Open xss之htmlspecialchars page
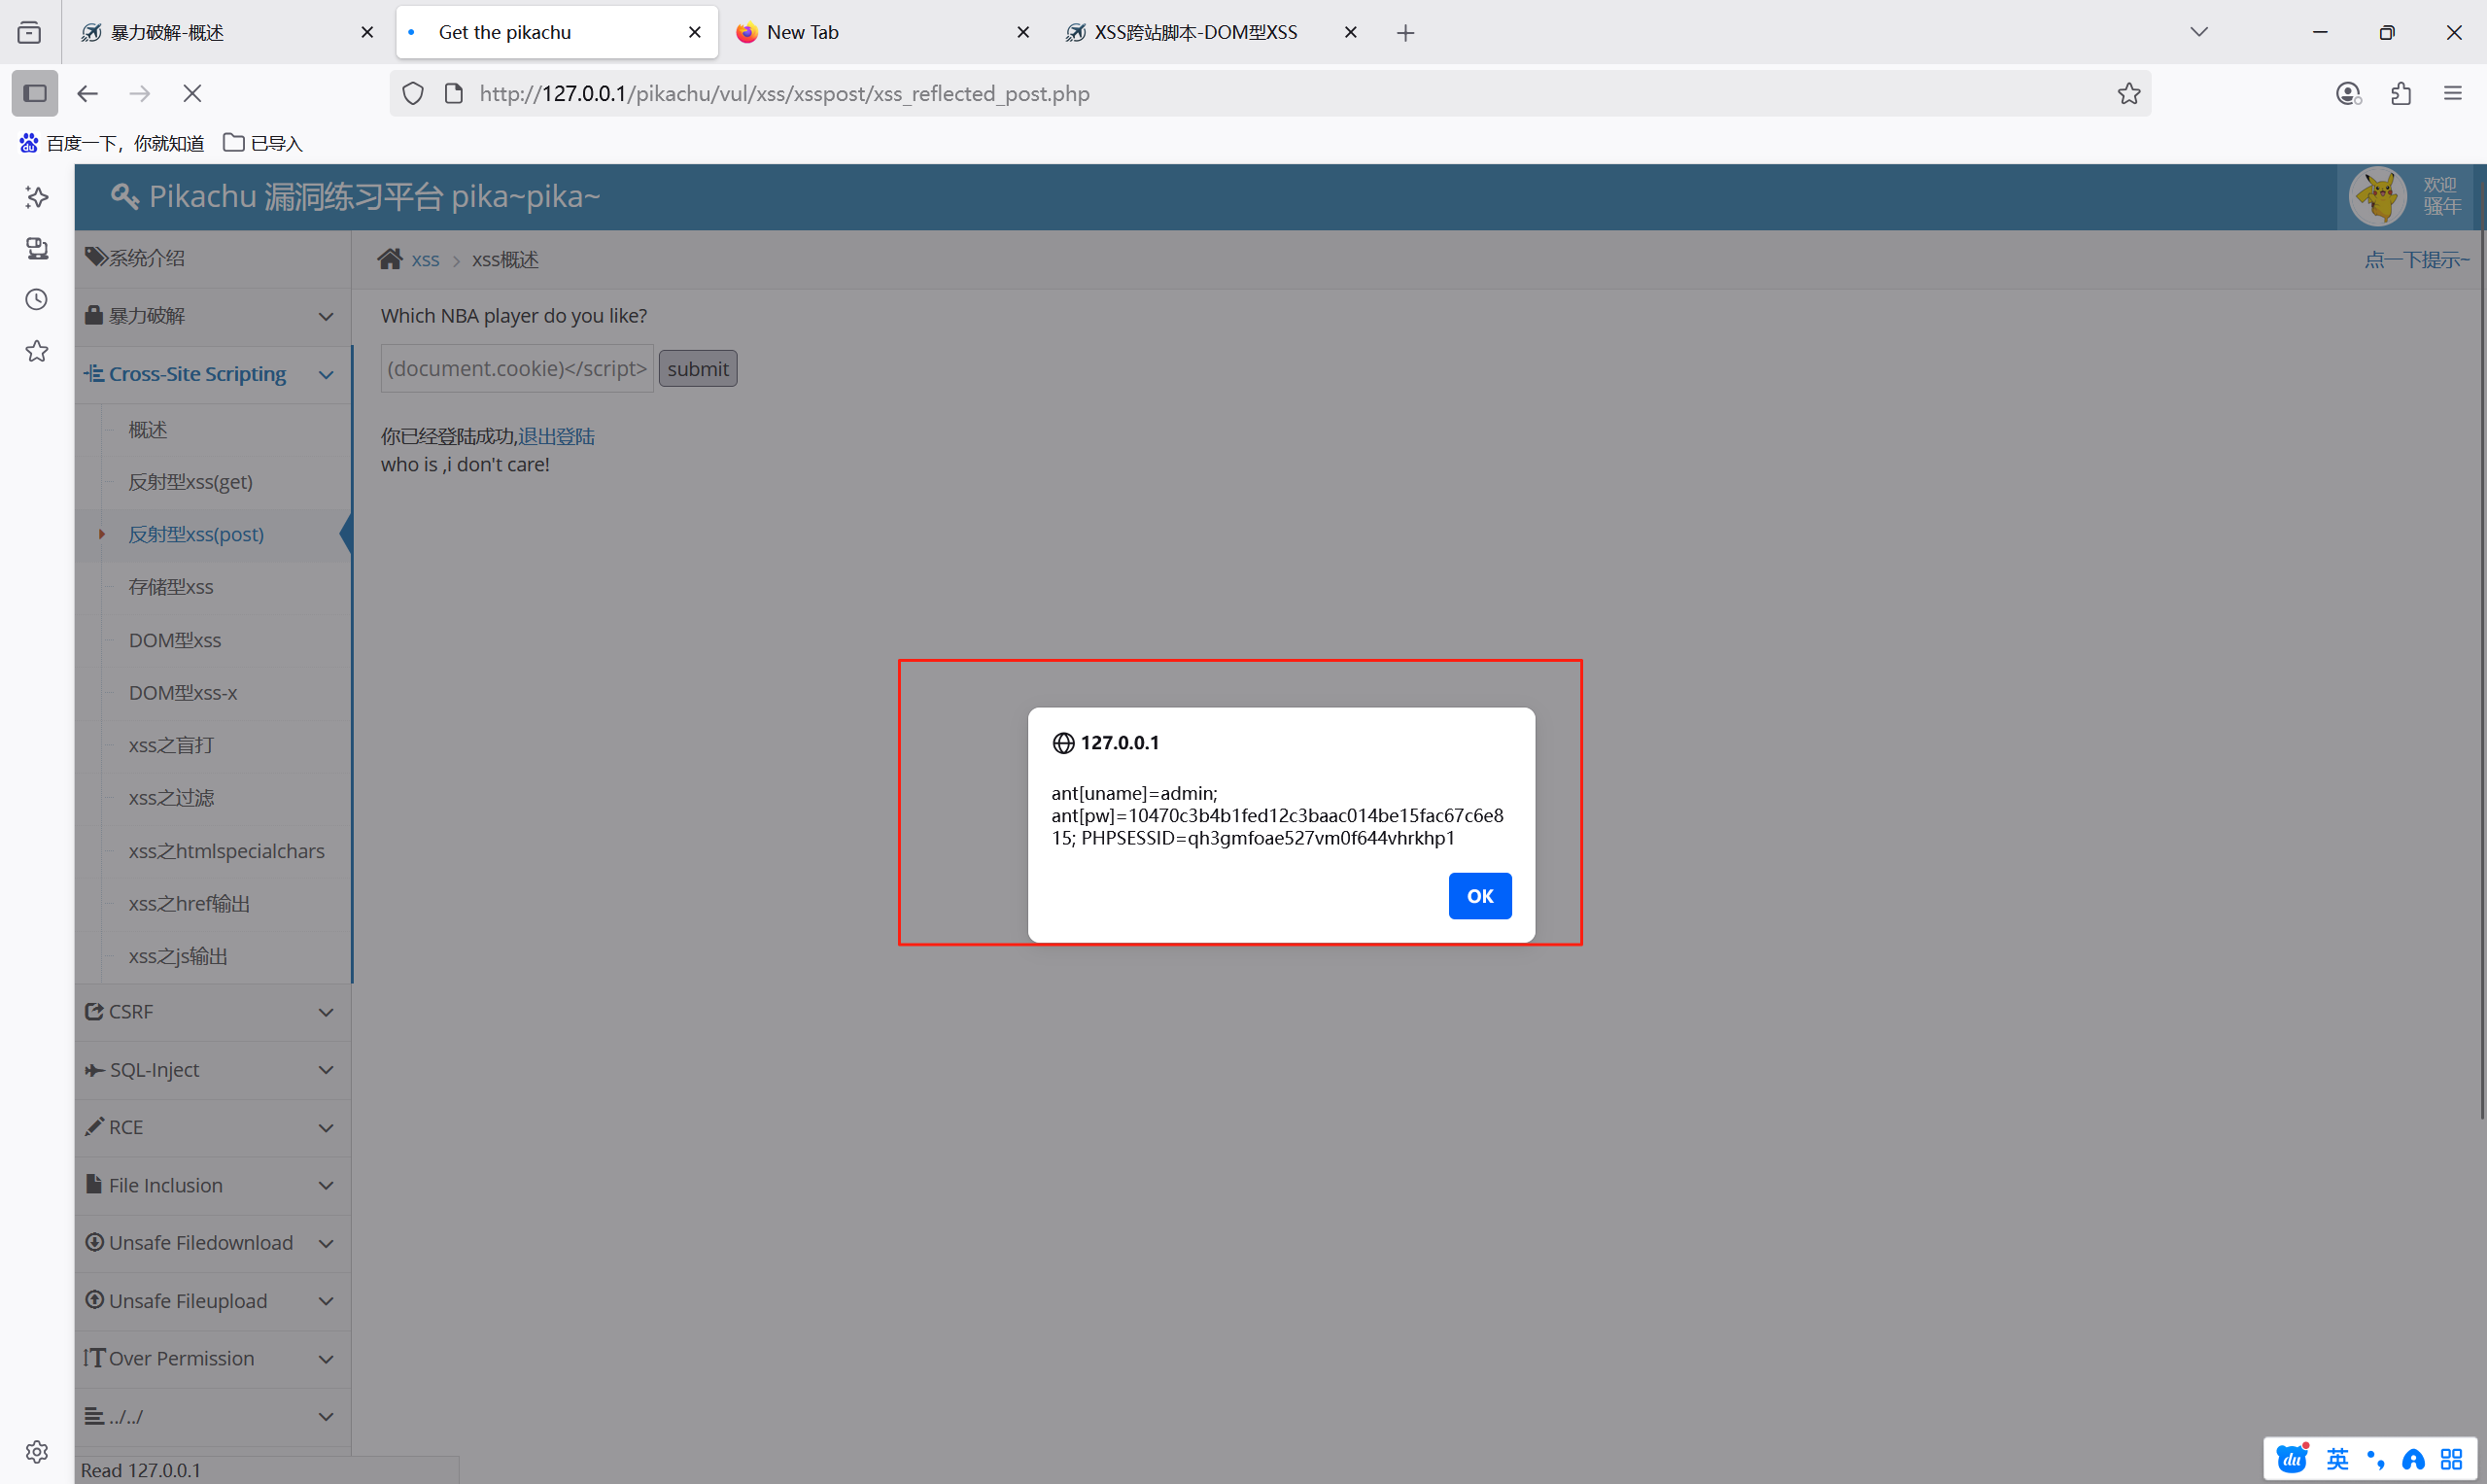This screenshot has height=1484, width=2487. click(226, 851)
